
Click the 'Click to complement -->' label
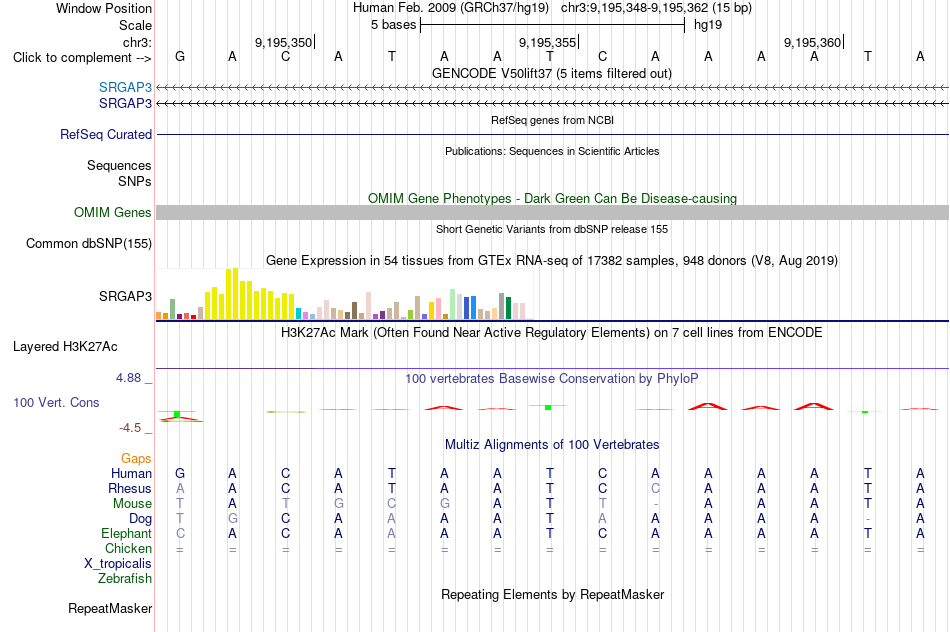82,58
